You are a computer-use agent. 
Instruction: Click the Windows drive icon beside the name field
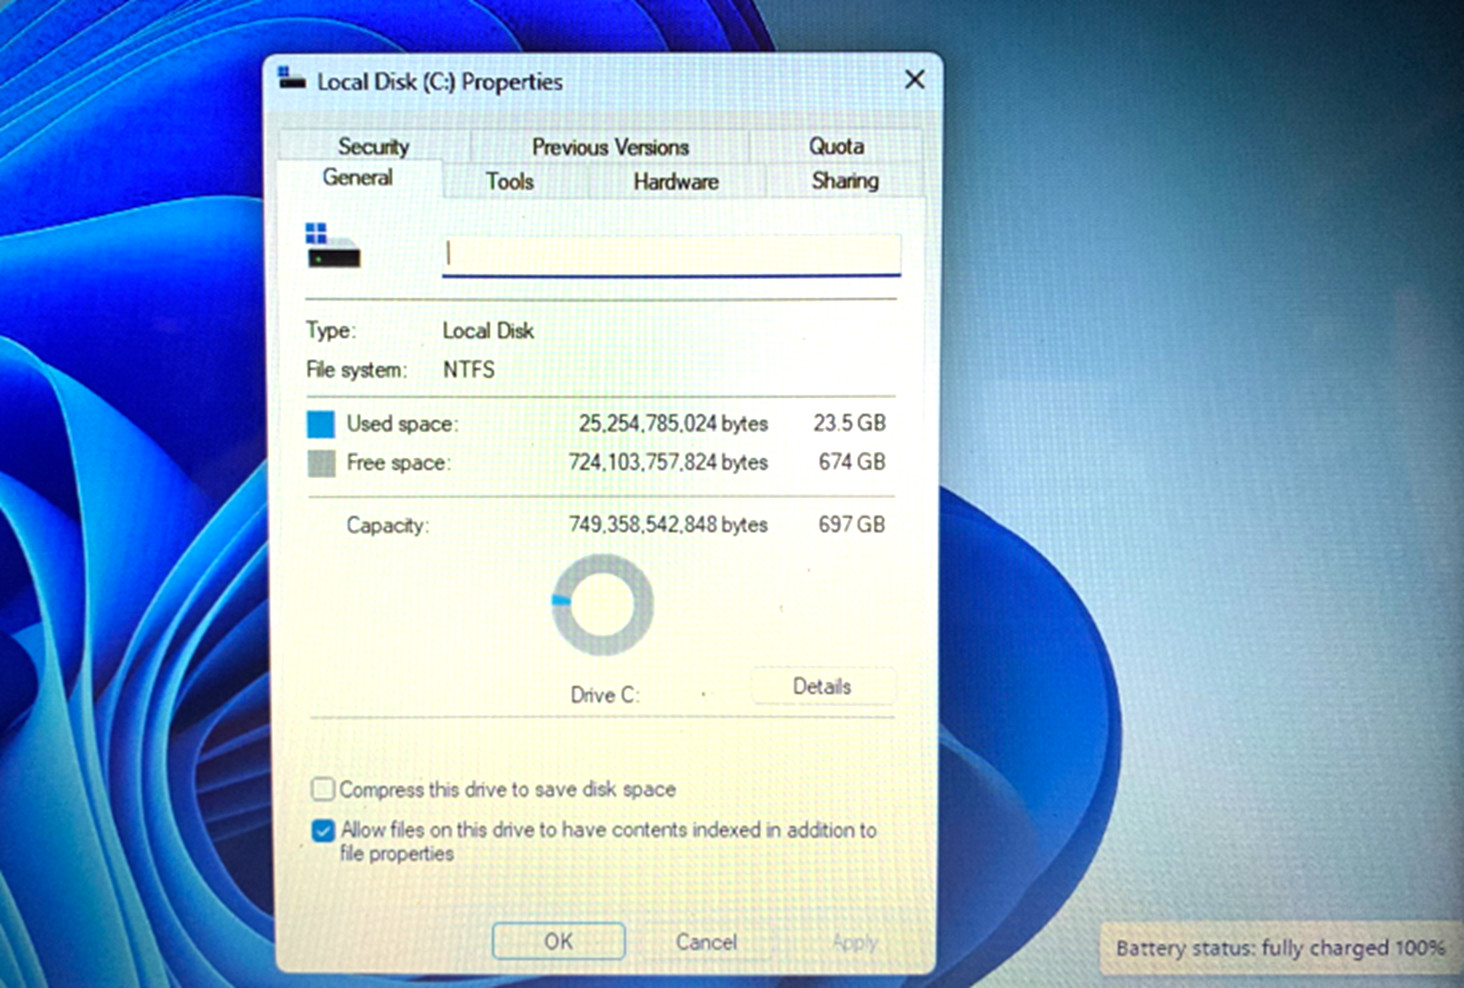pyautogui.click(x=332, y=246)
